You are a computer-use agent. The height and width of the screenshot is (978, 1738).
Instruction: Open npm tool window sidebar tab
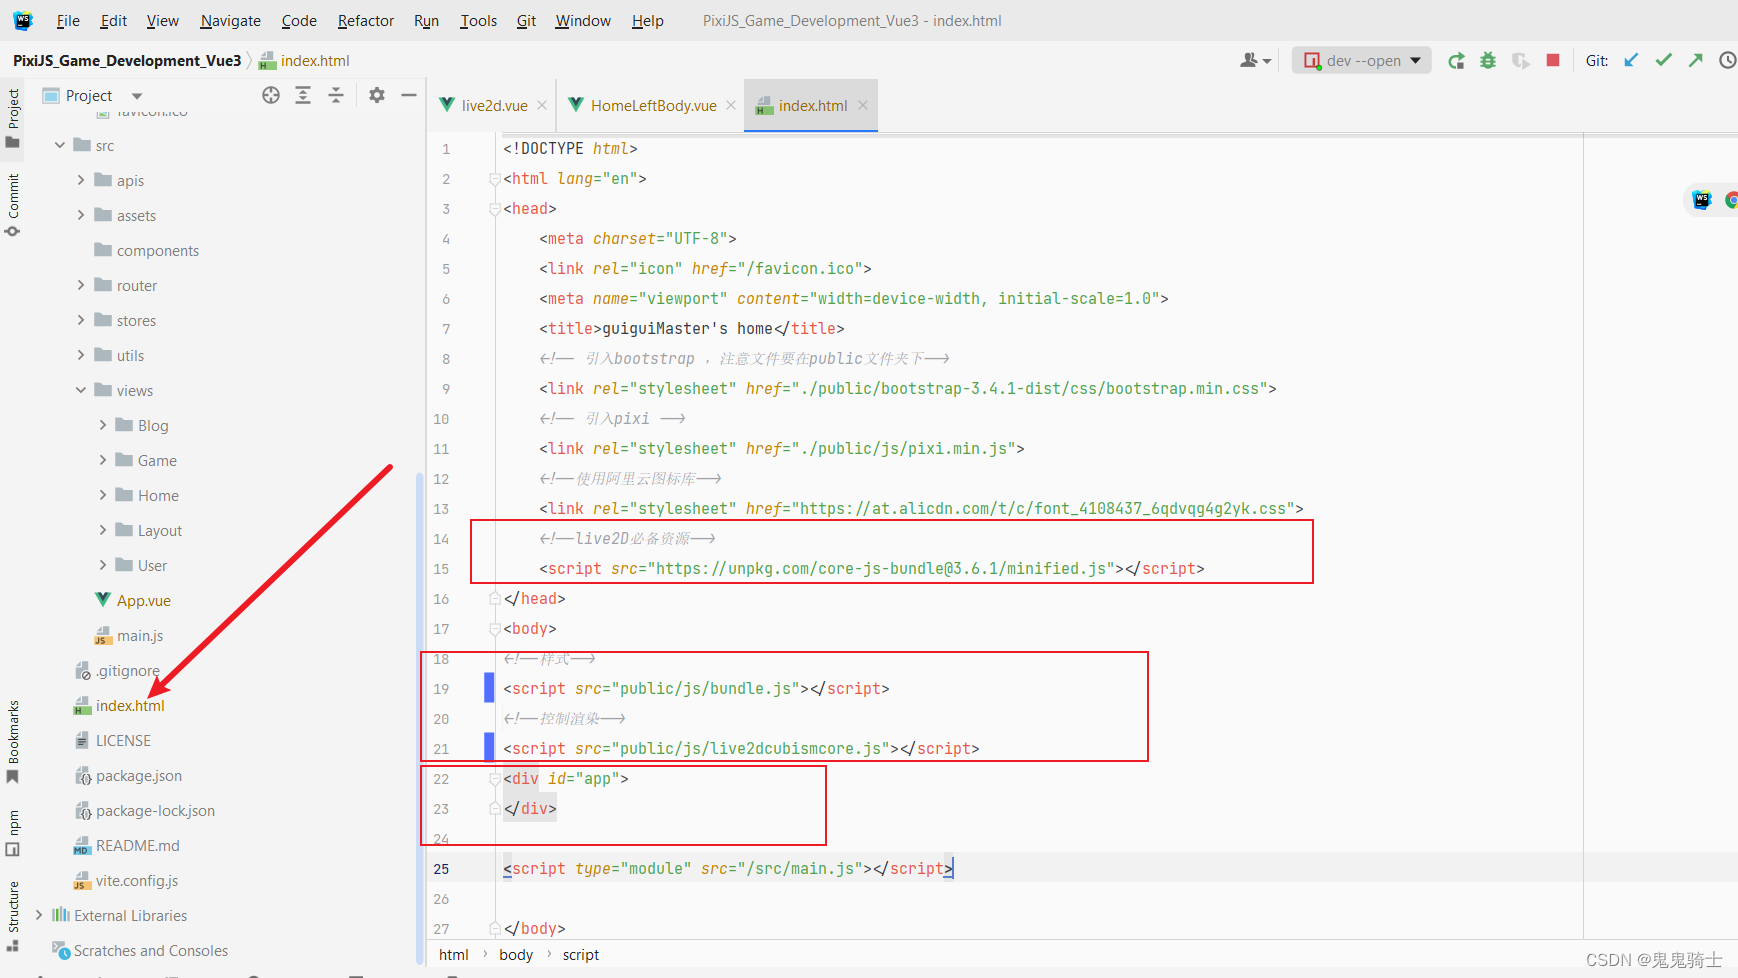tap(13, 833)
